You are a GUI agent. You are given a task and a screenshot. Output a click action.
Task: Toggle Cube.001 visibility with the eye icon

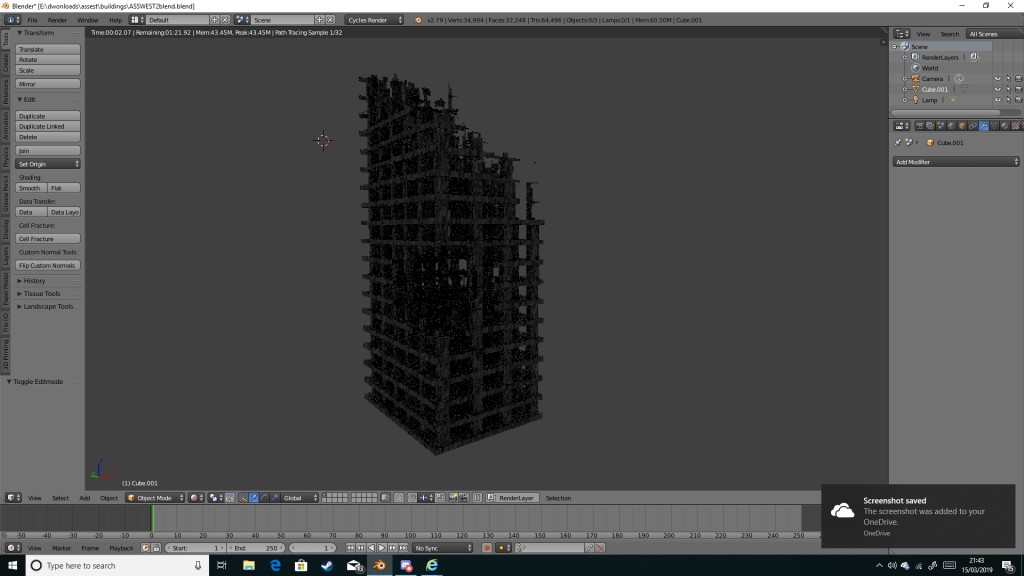[x=997, y=89]
